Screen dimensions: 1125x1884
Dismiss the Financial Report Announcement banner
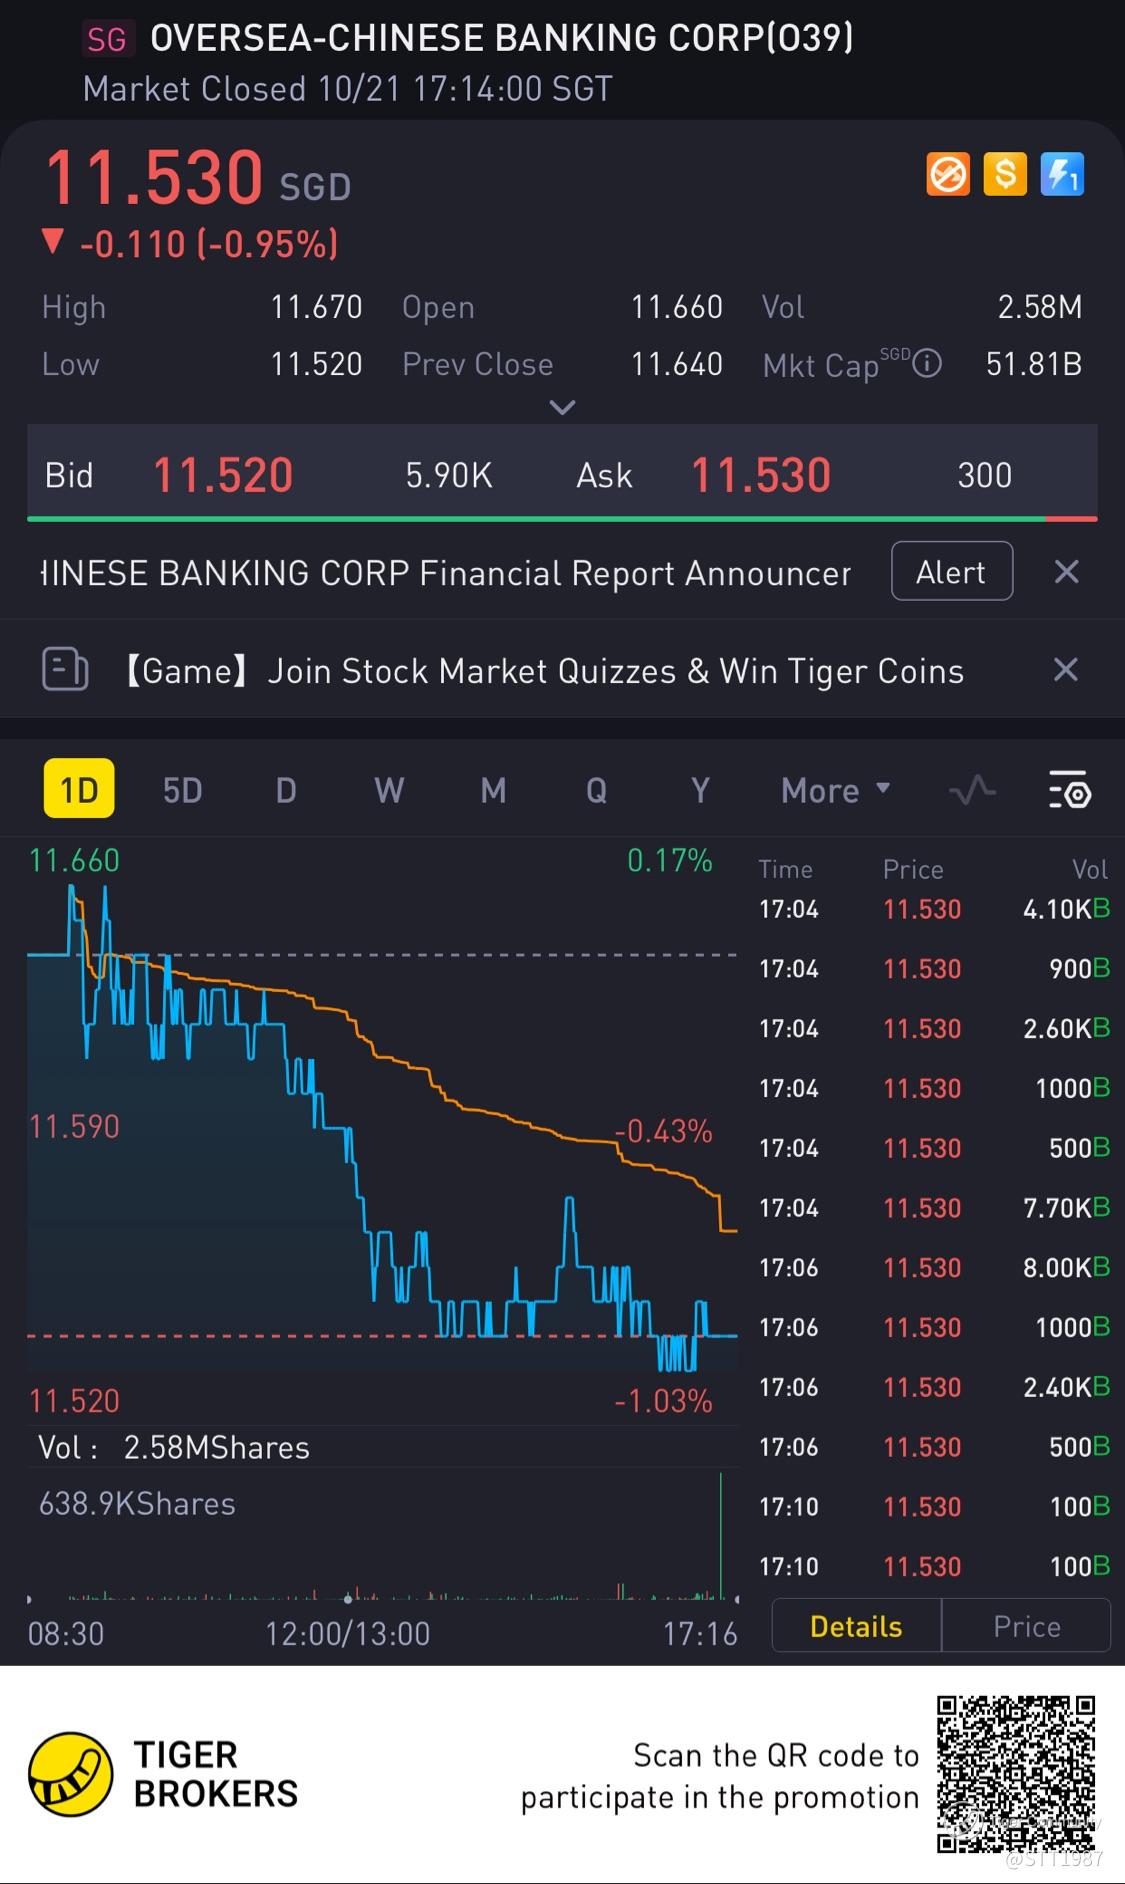[x=1066, y=572]
